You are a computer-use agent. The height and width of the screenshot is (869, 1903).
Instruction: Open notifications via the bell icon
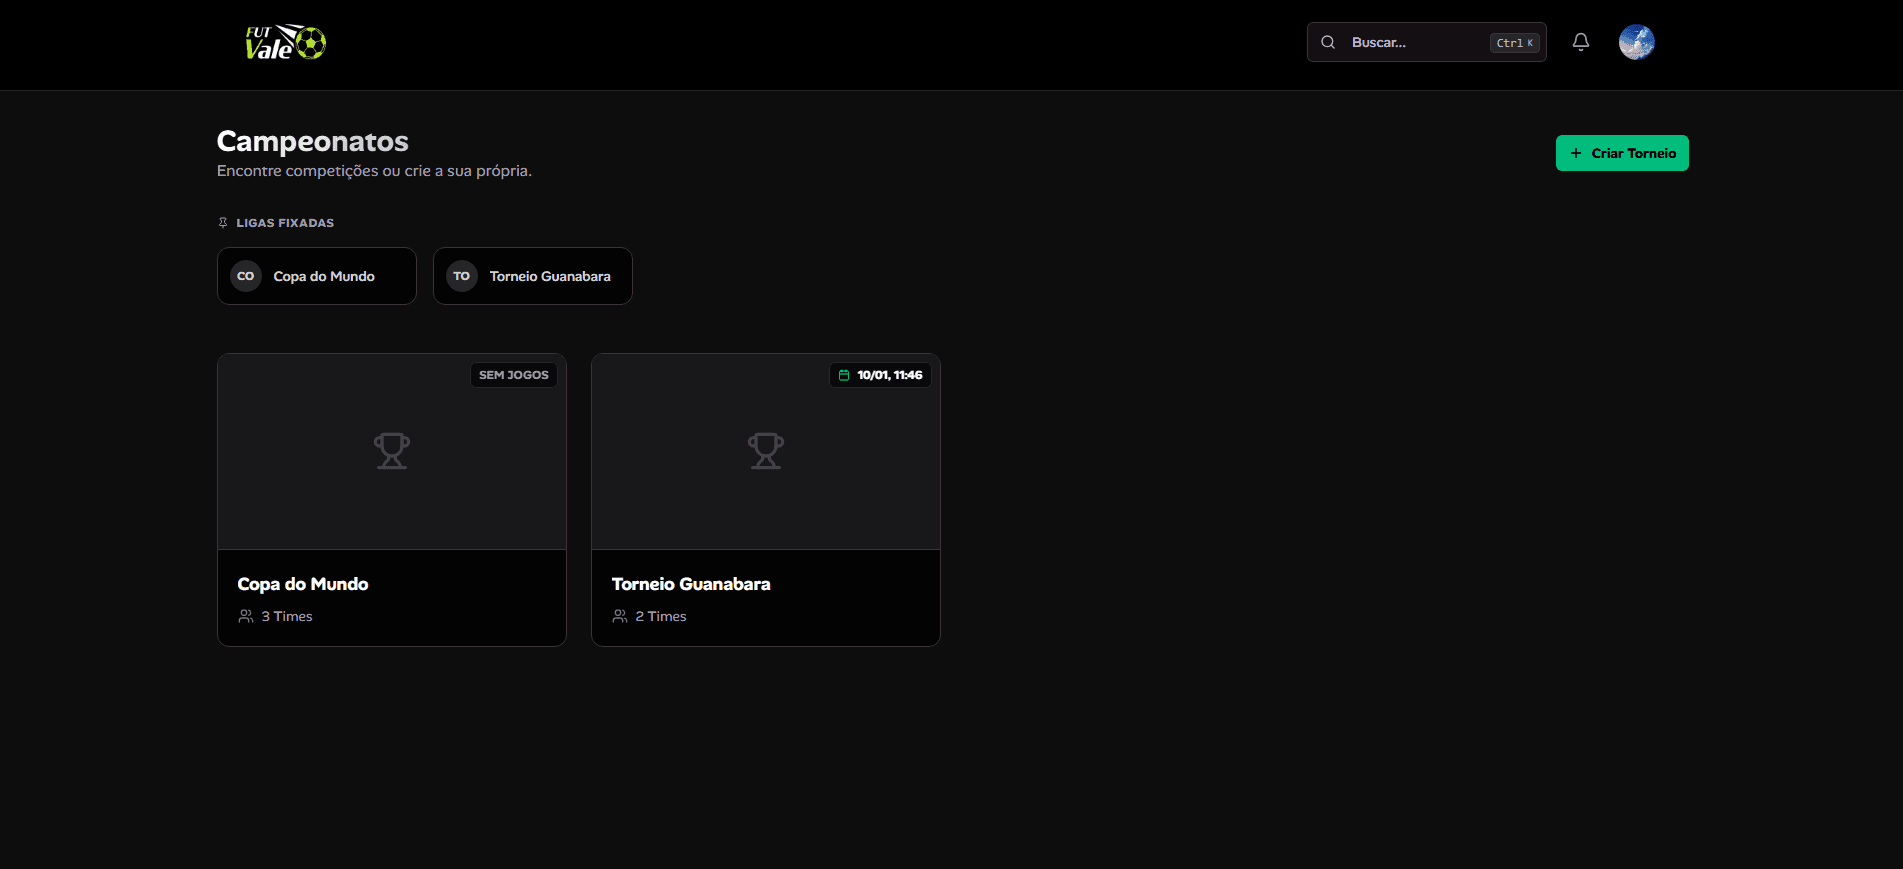point(1580,42)
